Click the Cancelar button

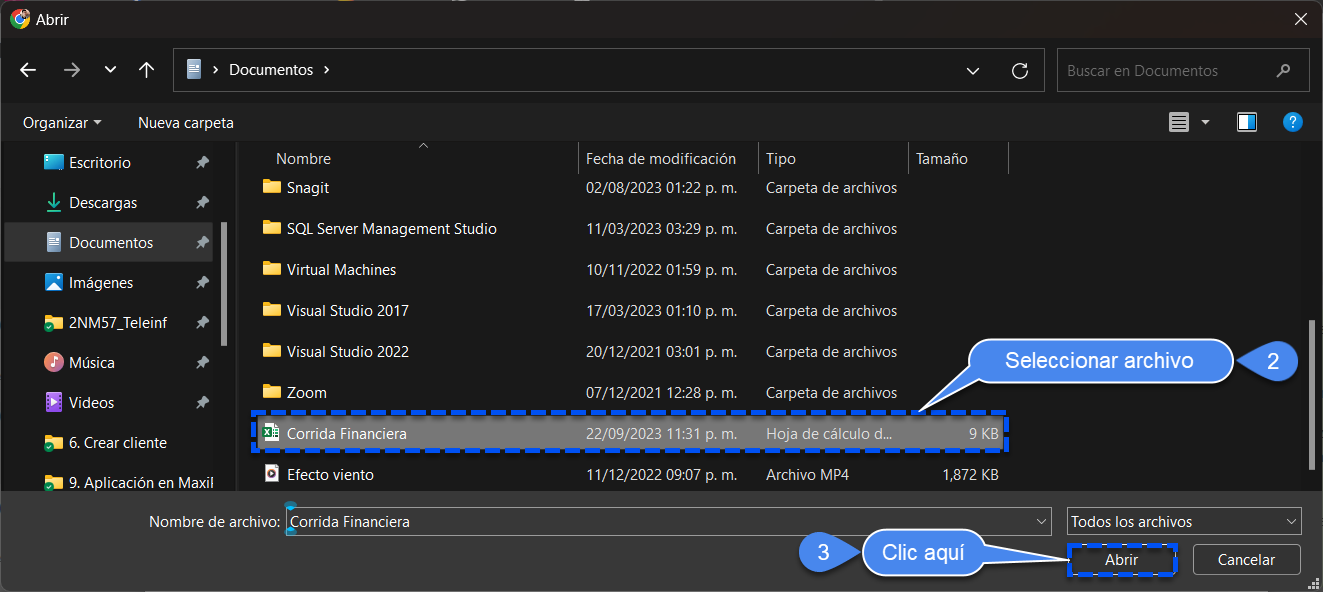pos(1247,560)
